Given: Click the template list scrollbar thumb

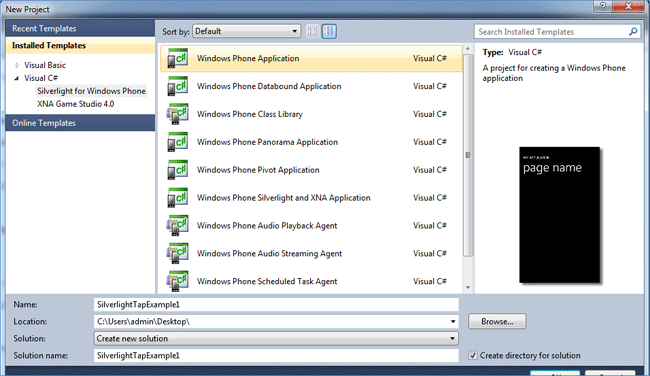Looking at the screenshot, I should coord(468,155).
